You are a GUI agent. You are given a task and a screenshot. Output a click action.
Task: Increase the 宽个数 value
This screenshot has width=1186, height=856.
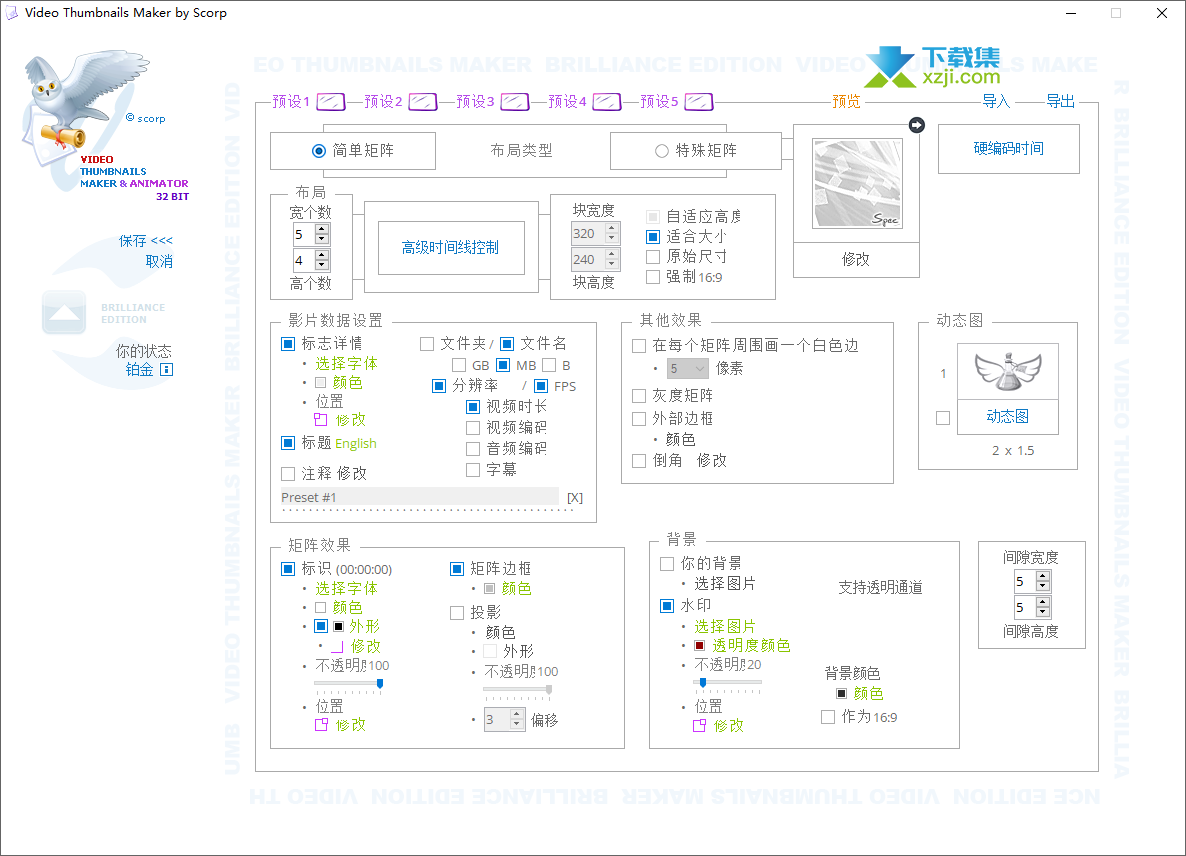pyautogui.click(x=322, y=229)
